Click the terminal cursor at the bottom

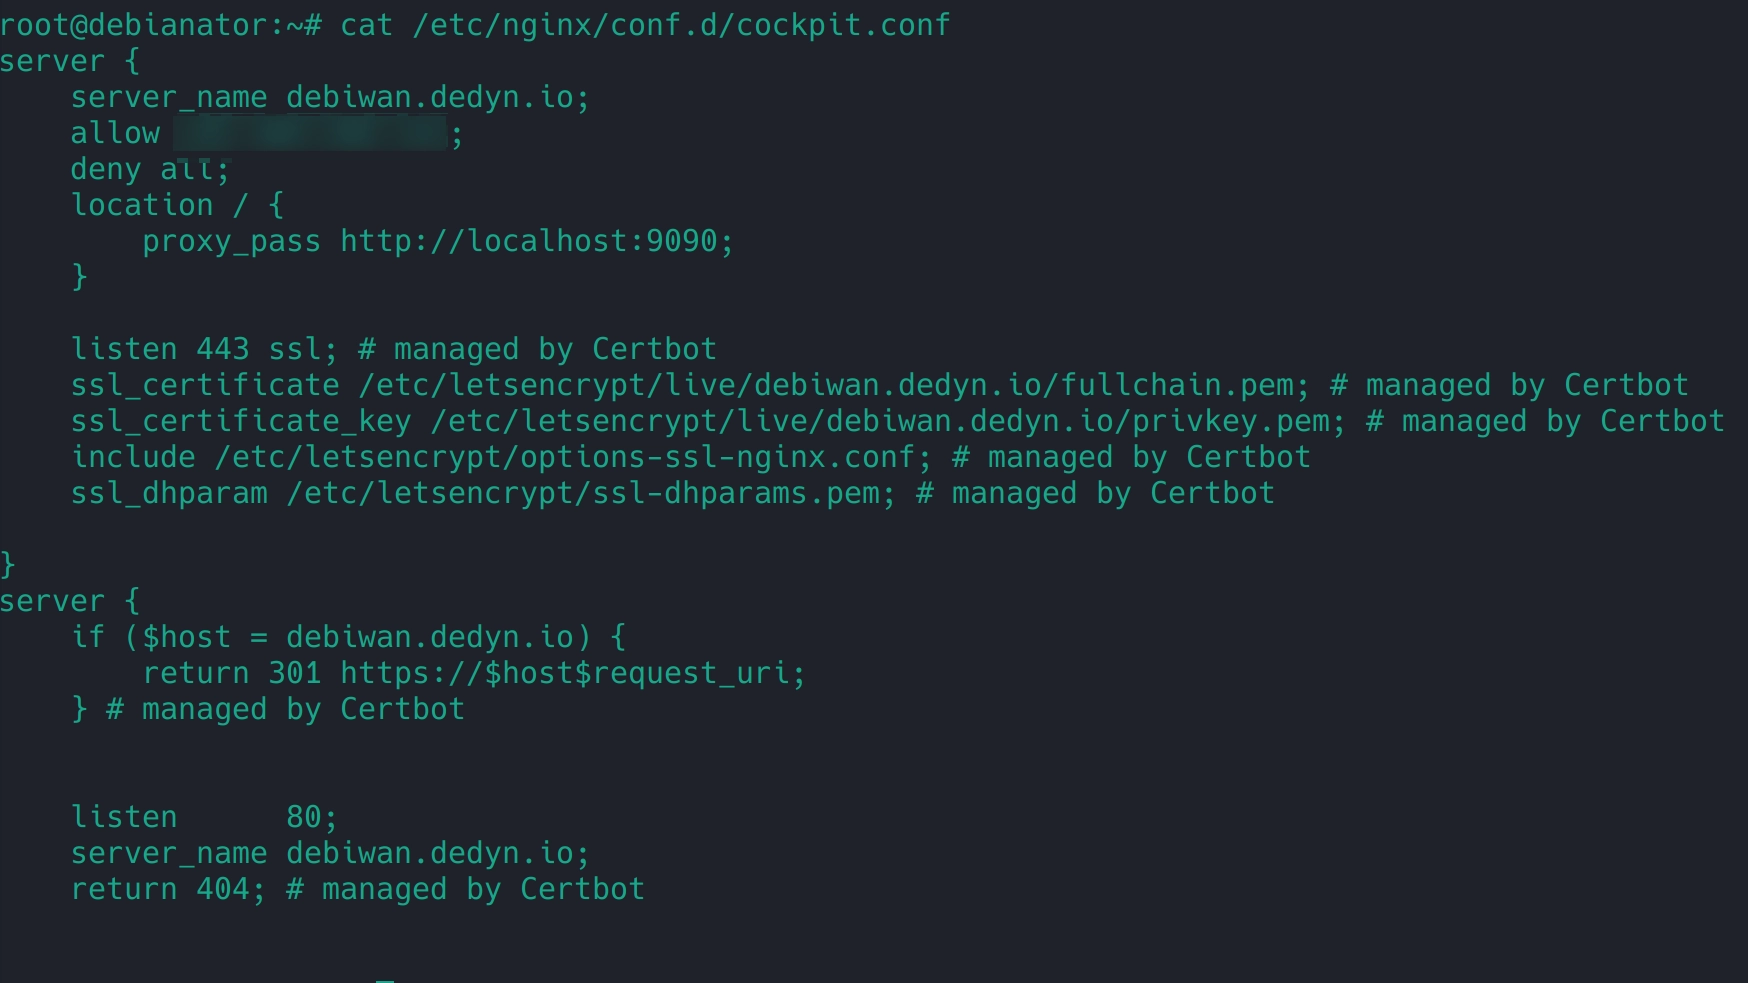point(385,980)
